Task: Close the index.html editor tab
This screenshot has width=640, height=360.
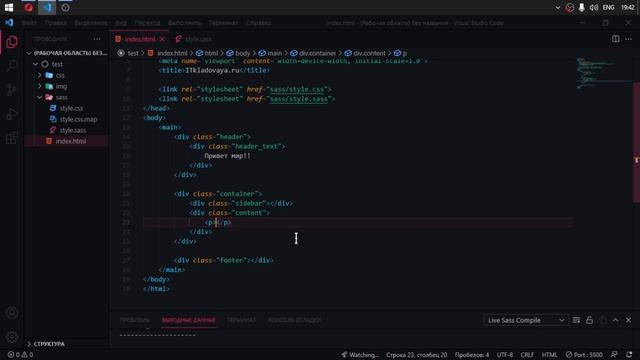Action: click(x=162, y=39)
